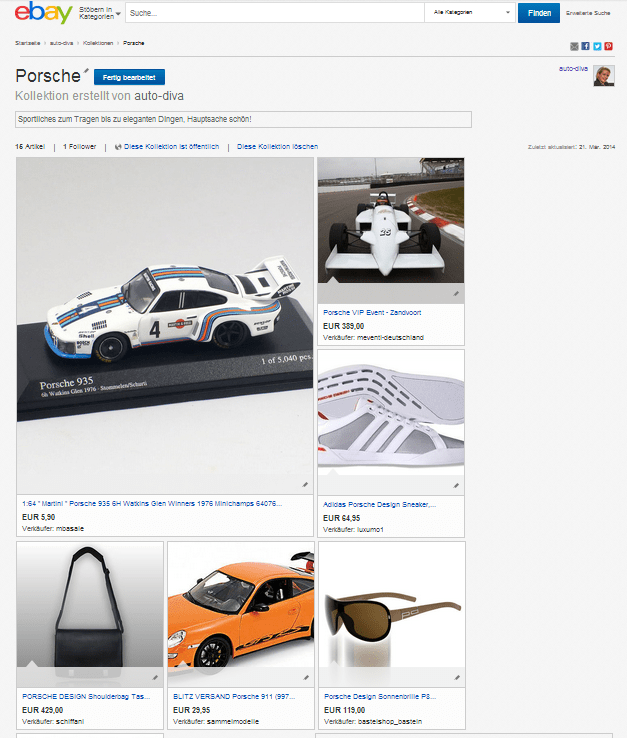Open the auto-diva profile avatar

pyautogui.click(x=604, y=76)
